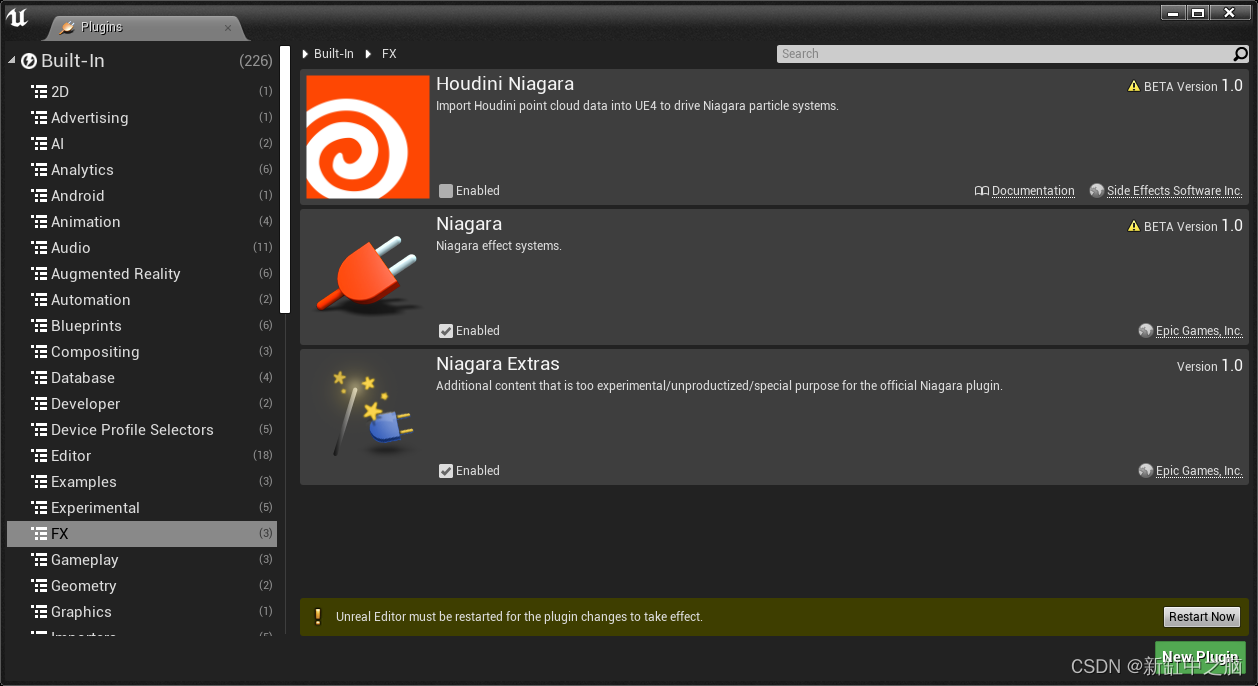Create a New Plugin
The image size is (1258, 686).
click(x=1200, y=657)
